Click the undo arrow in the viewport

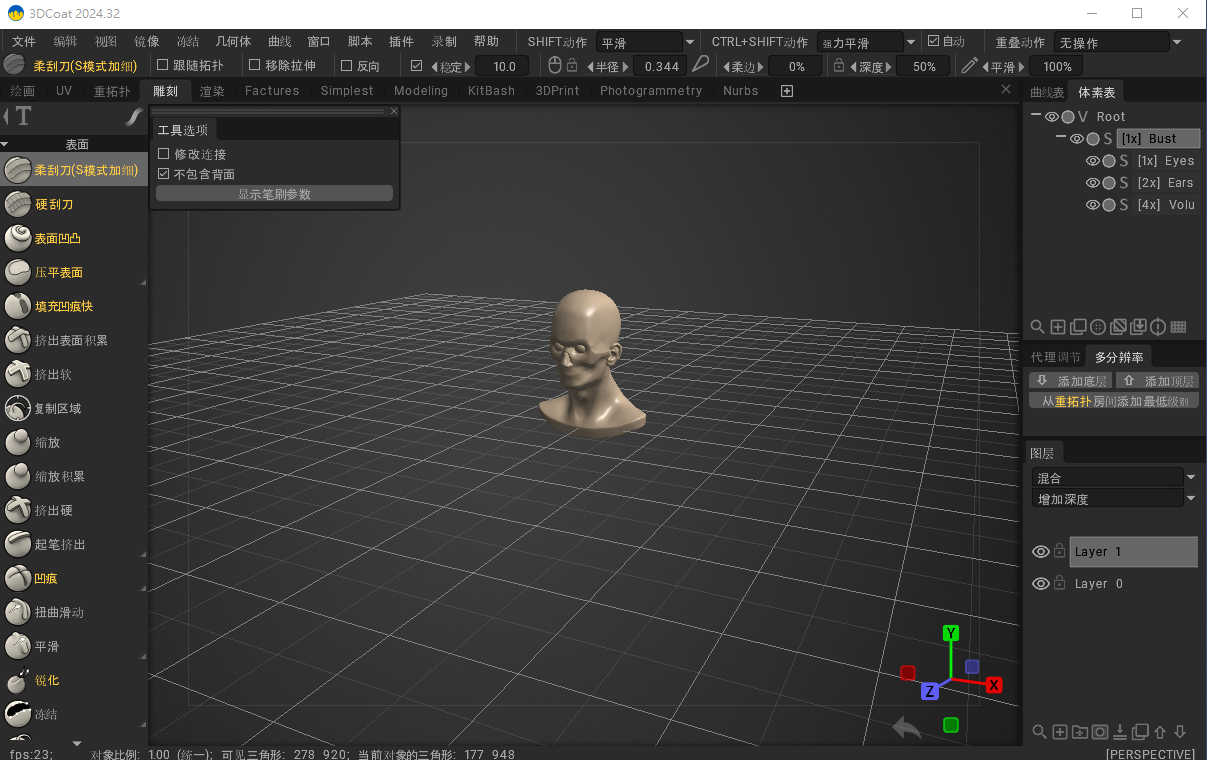coord(907,727)
